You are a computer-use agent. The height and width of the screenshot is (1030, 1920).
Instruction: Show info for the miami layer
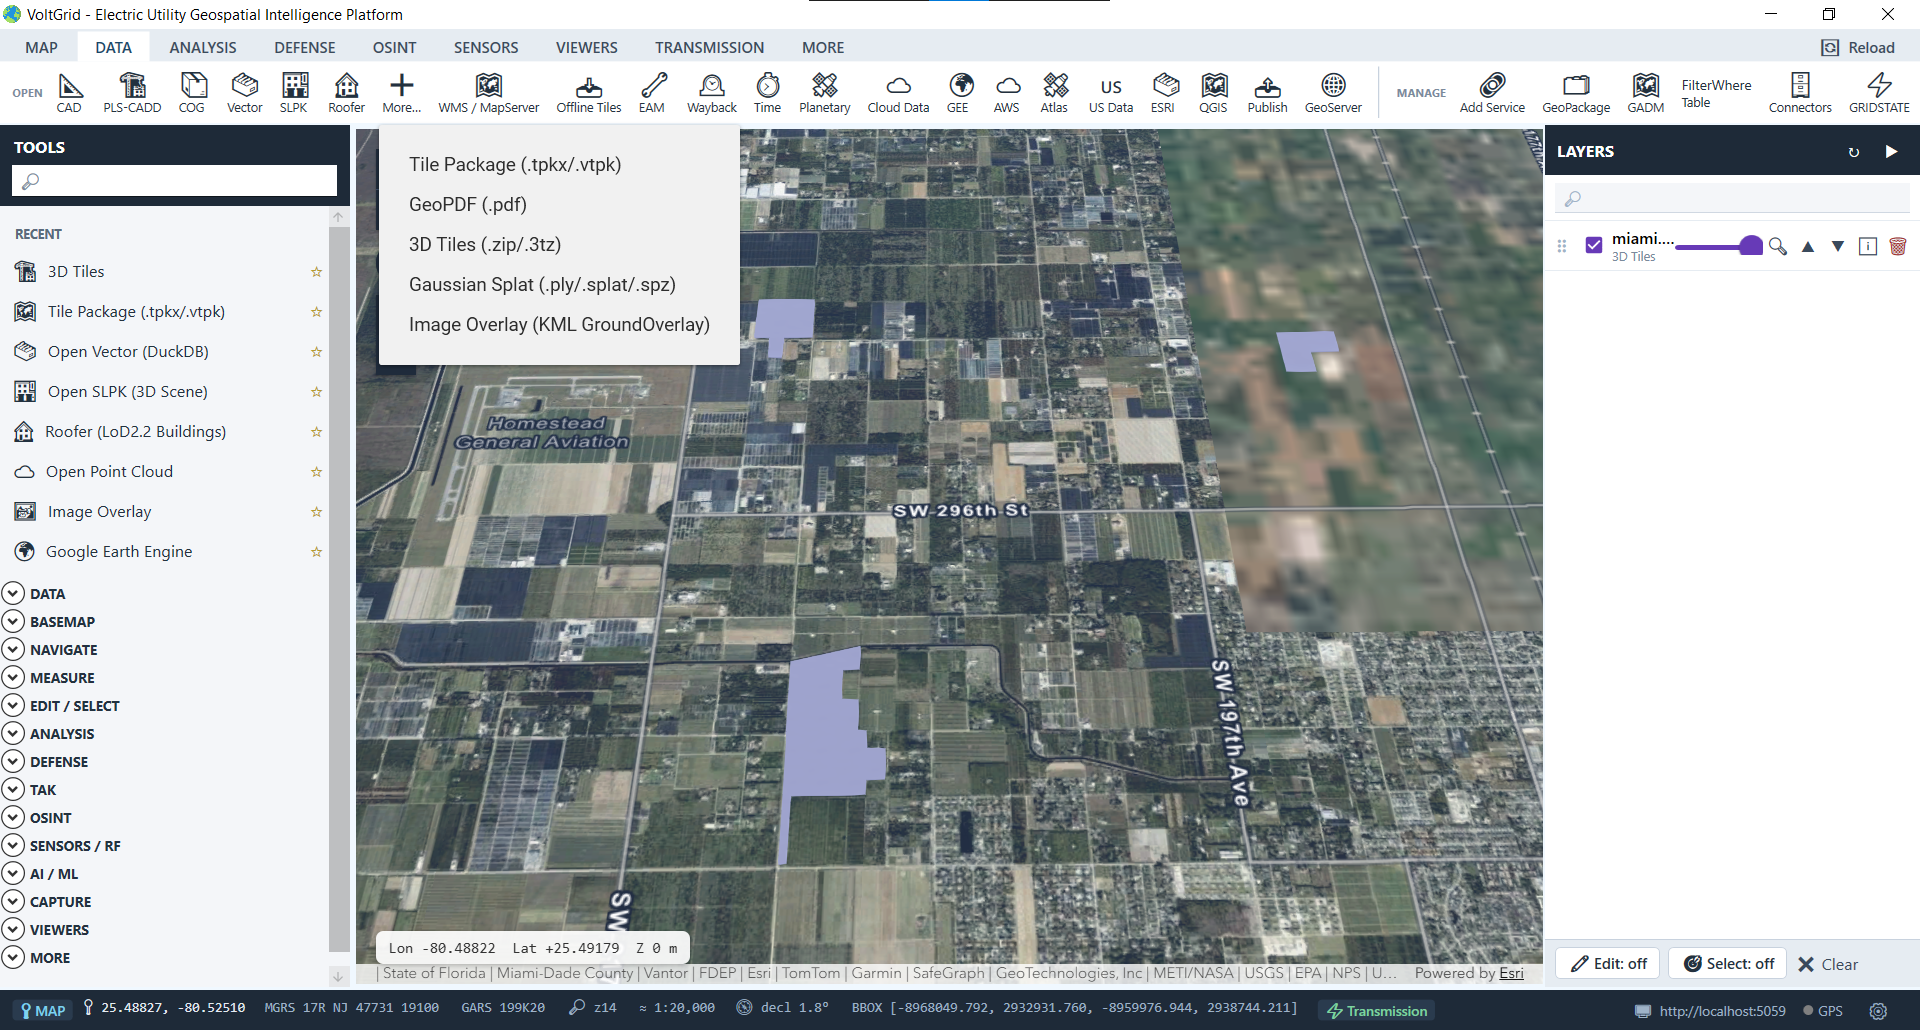point(1868,246)
